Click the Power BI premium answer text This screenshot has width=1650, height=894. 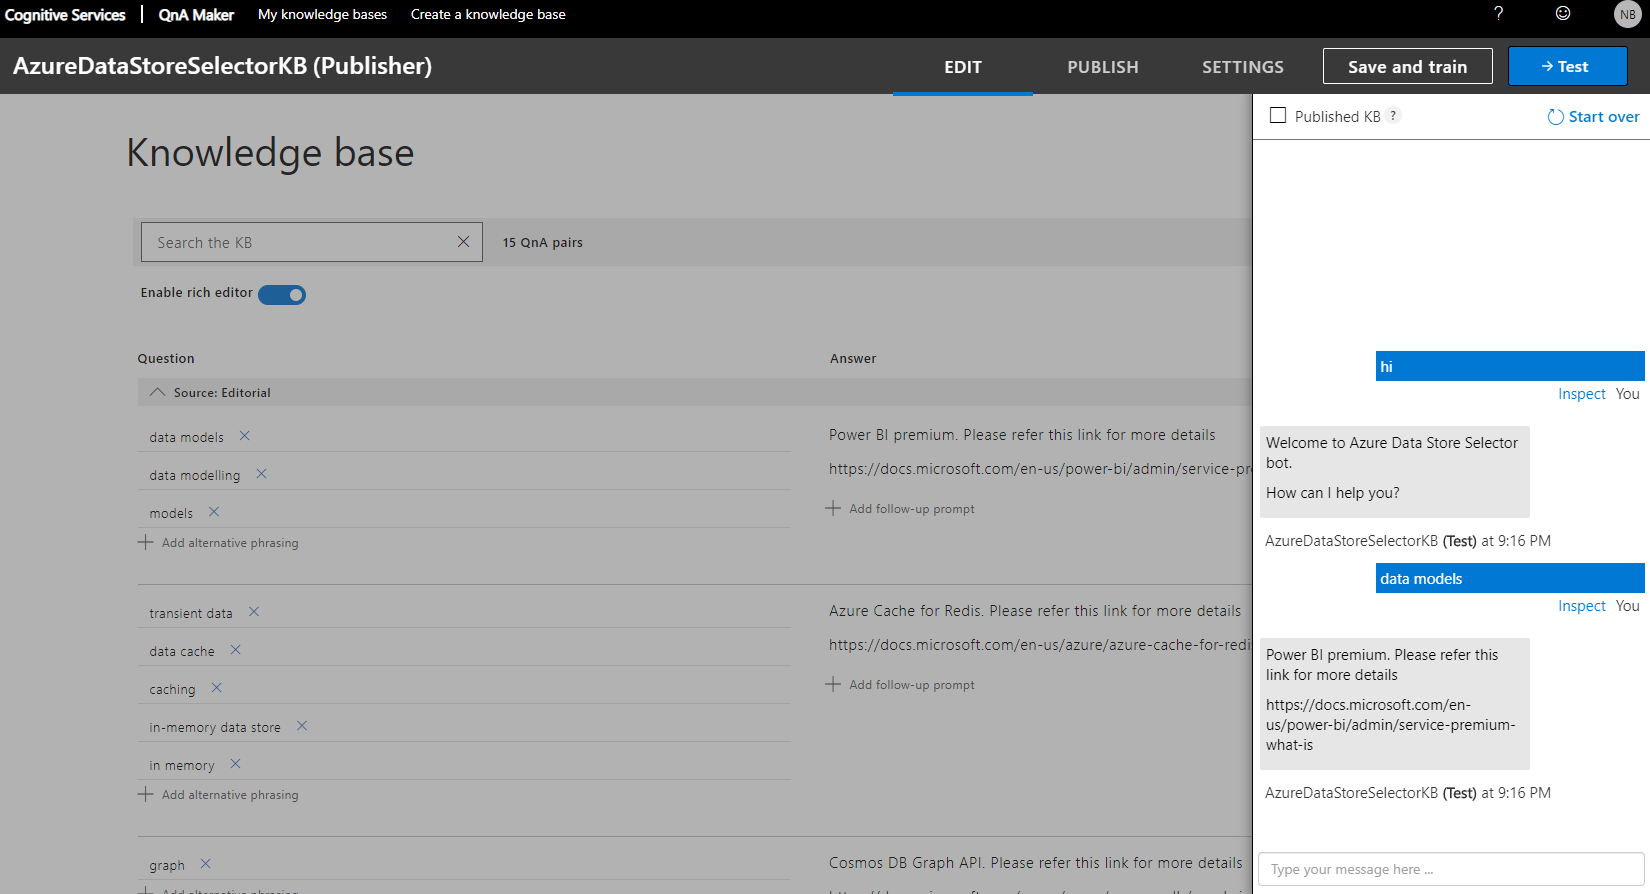[1022, 435]
